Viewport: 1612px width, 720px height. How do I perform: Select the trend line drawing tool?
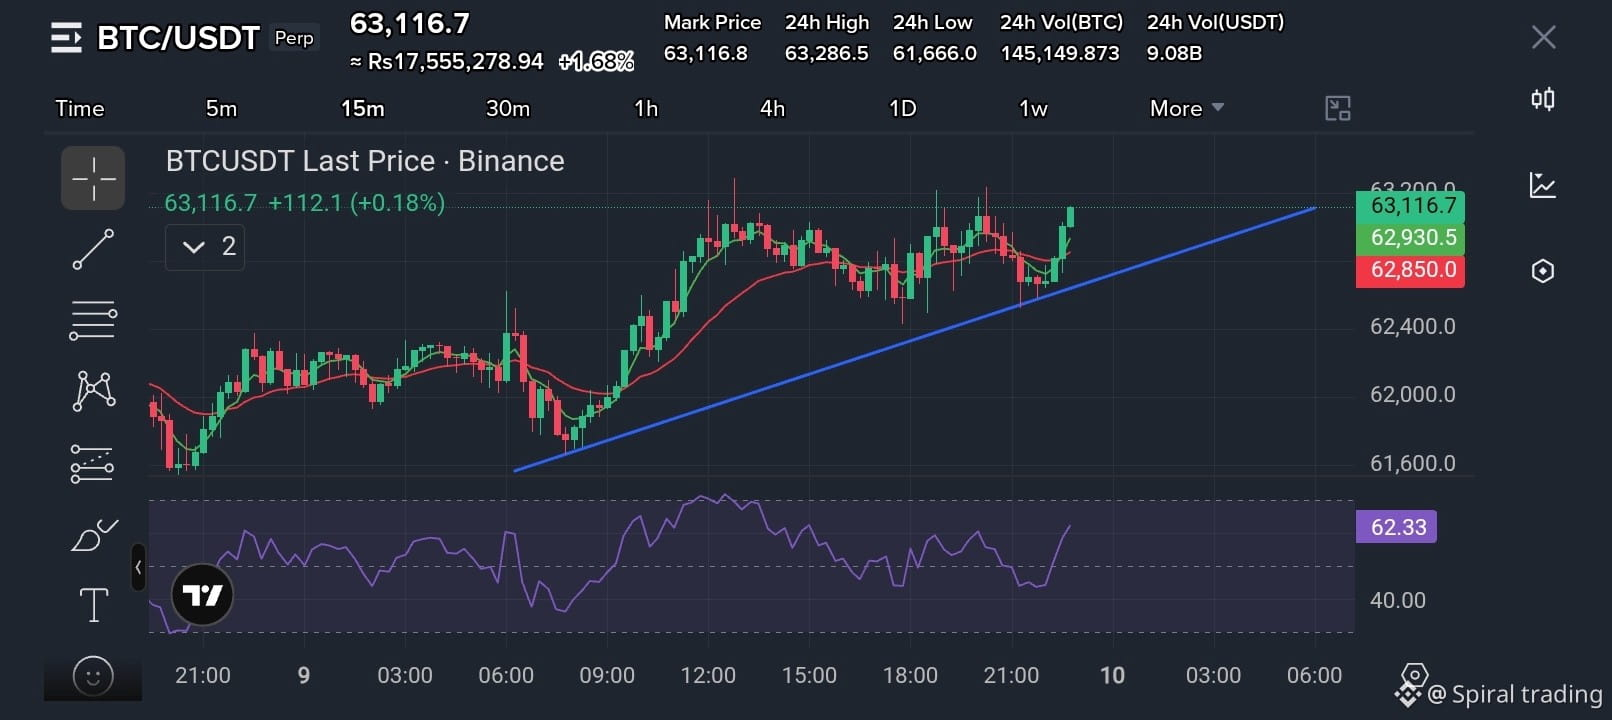(x=93, y=249)
